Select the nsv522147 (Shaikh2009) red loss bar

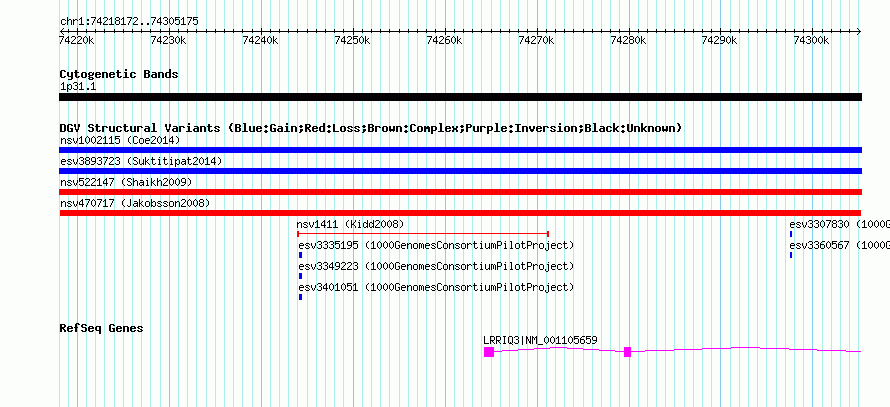[460, 192]
